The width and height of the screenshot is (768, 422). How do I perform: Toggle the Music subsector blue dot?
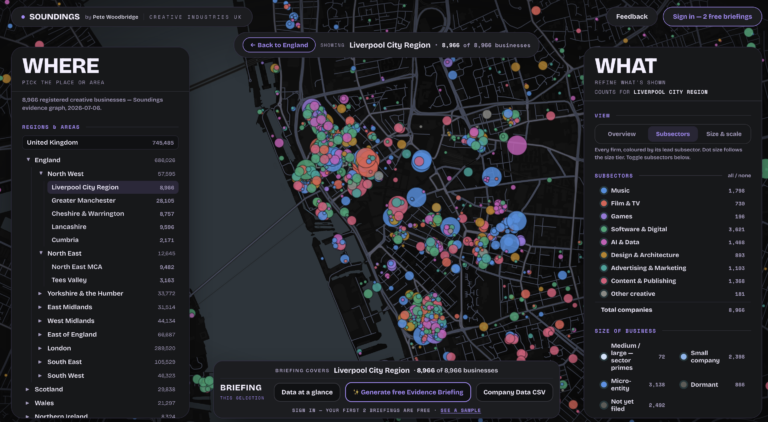[604, 190]
